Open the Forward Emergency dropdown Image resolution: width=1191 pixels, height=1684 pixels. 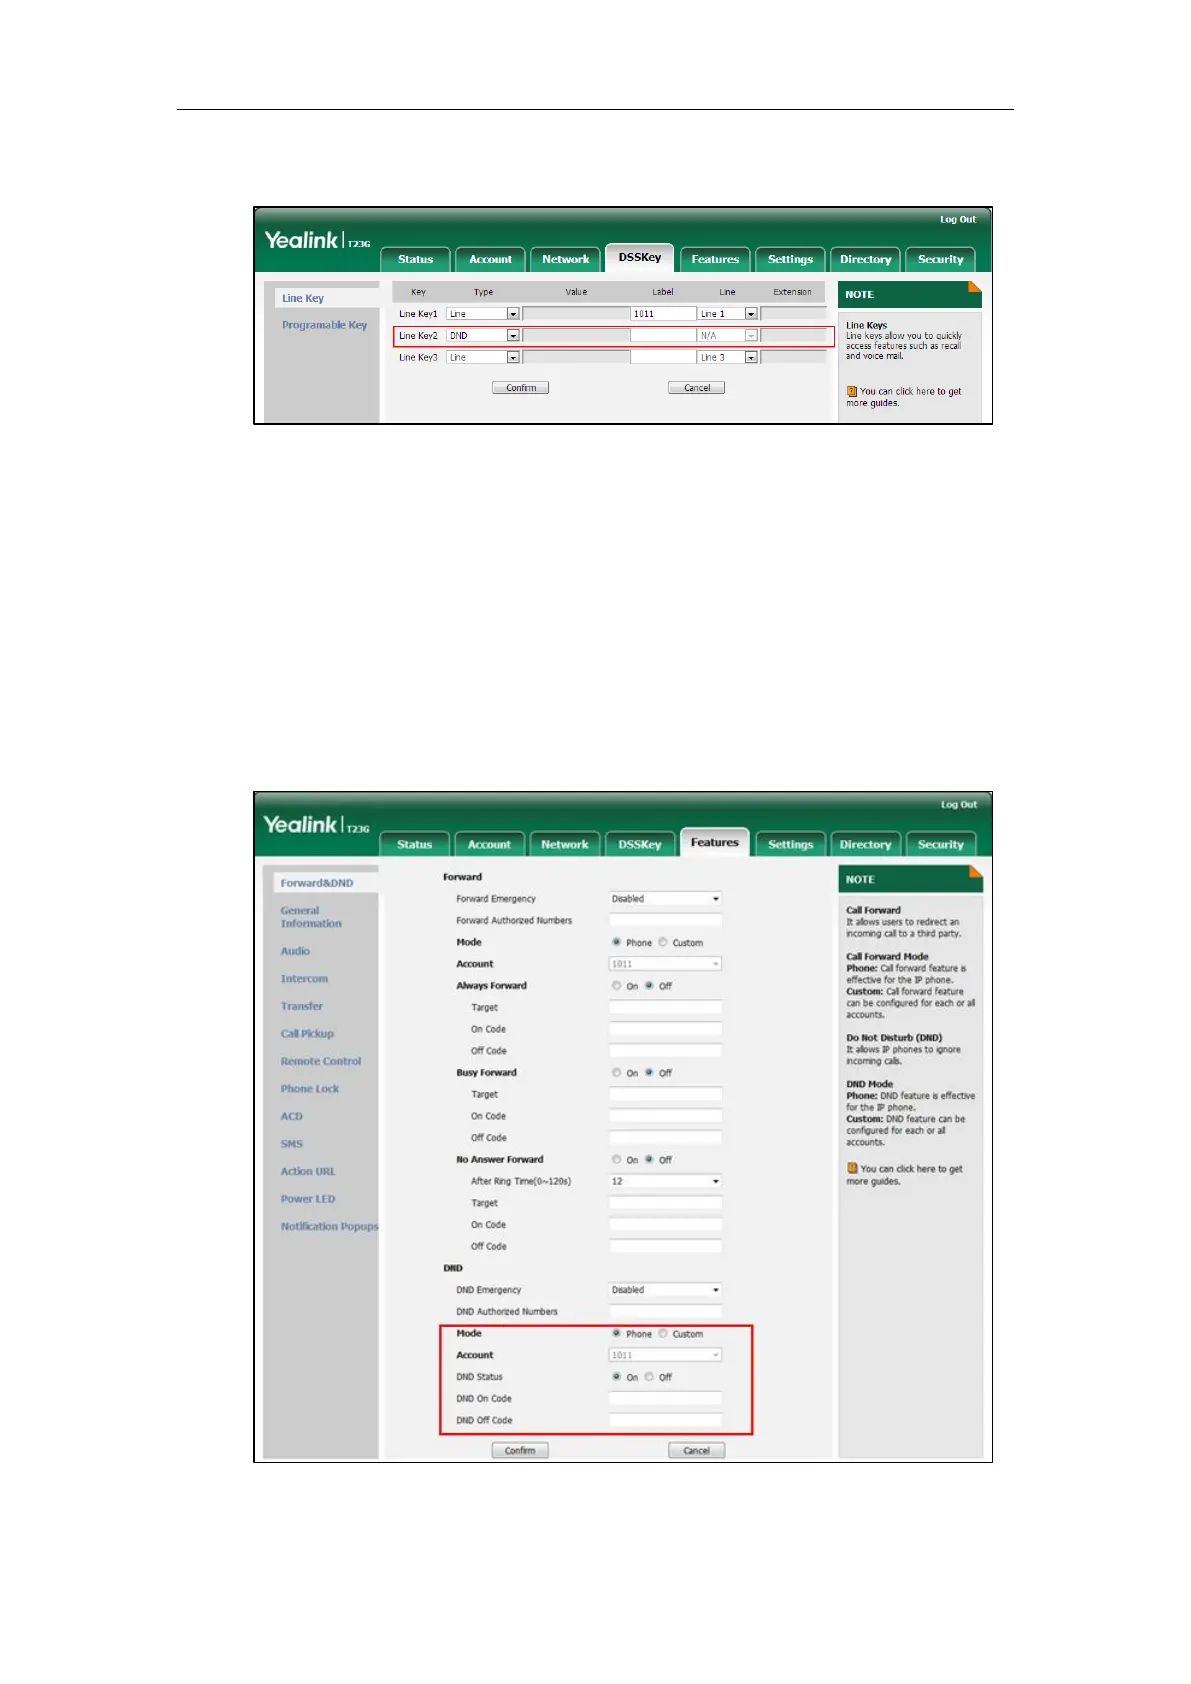[x=665, y=899]
